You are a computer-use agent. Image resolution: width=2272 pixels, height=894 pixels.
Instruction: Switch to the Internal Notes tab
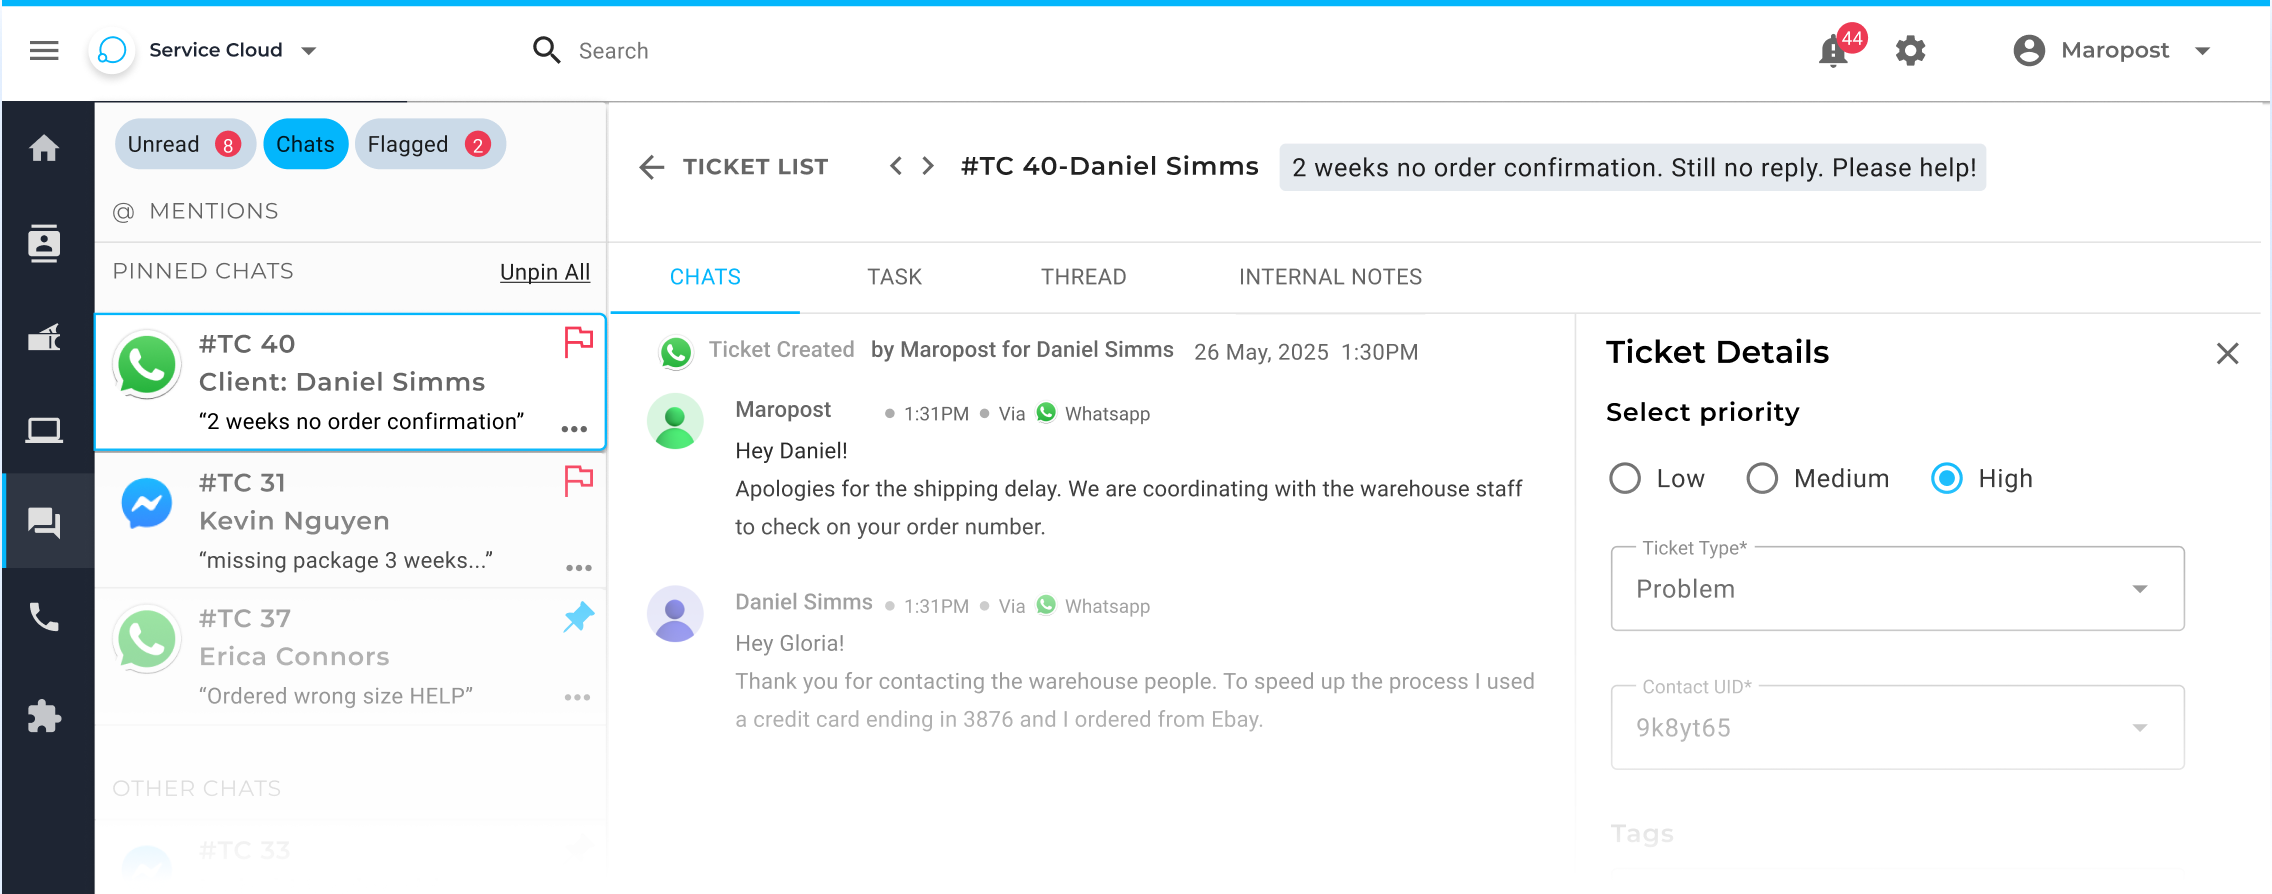(x=1330, y=277)
